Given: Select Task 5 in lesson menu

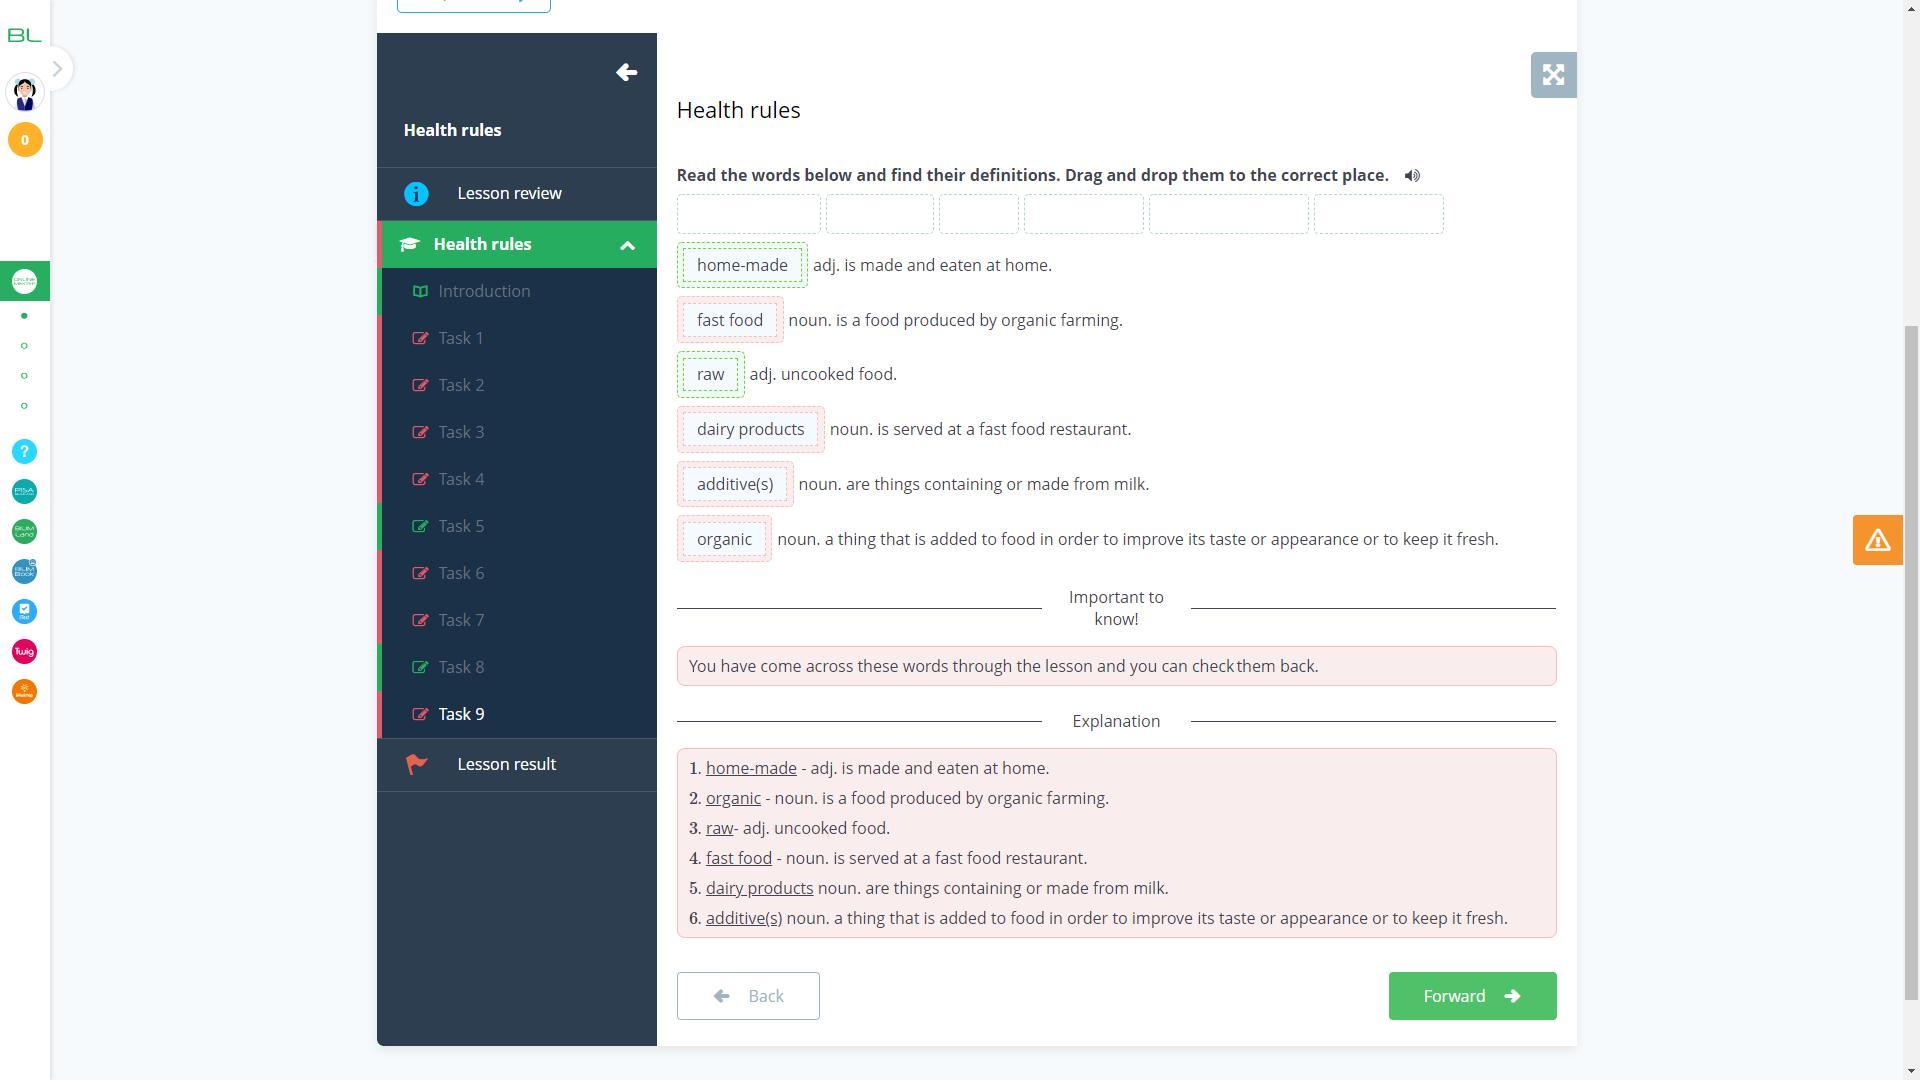Looking at the screenshot, I should [461, 527].
